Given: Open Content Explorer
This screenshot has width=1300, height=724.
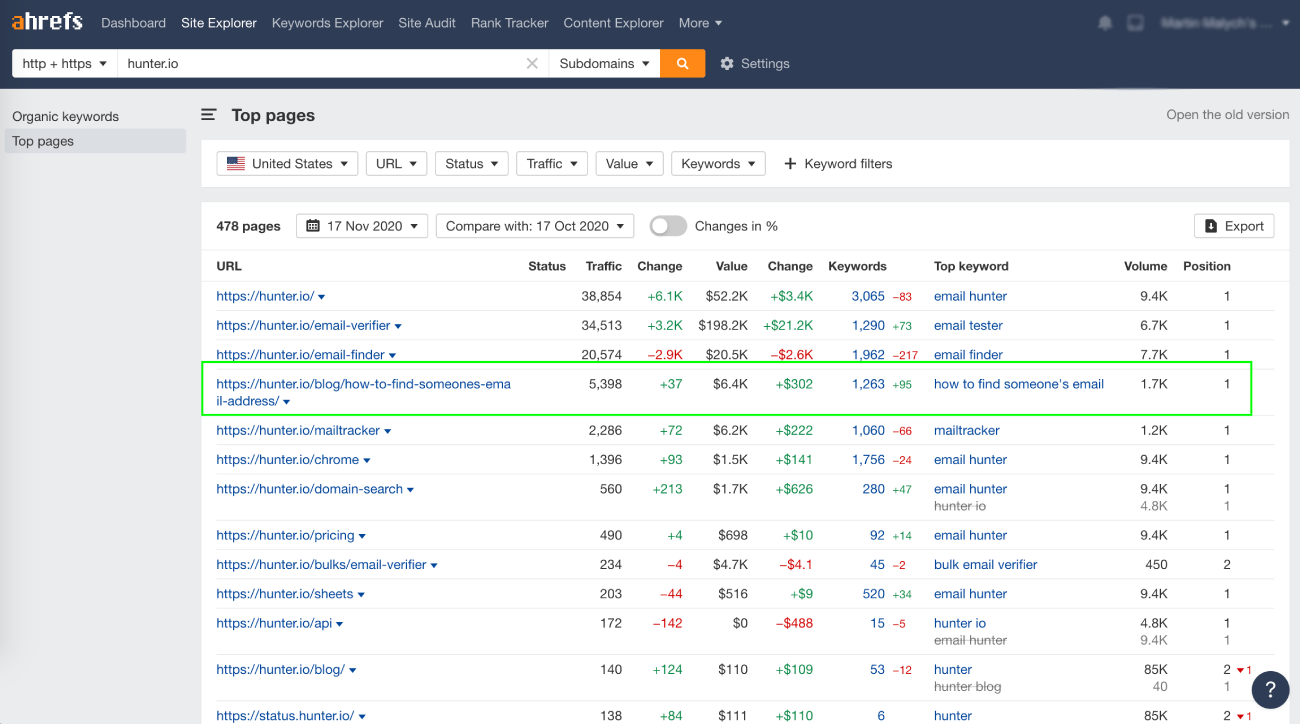Looking at the screenshot, I should tap(613, 22).
